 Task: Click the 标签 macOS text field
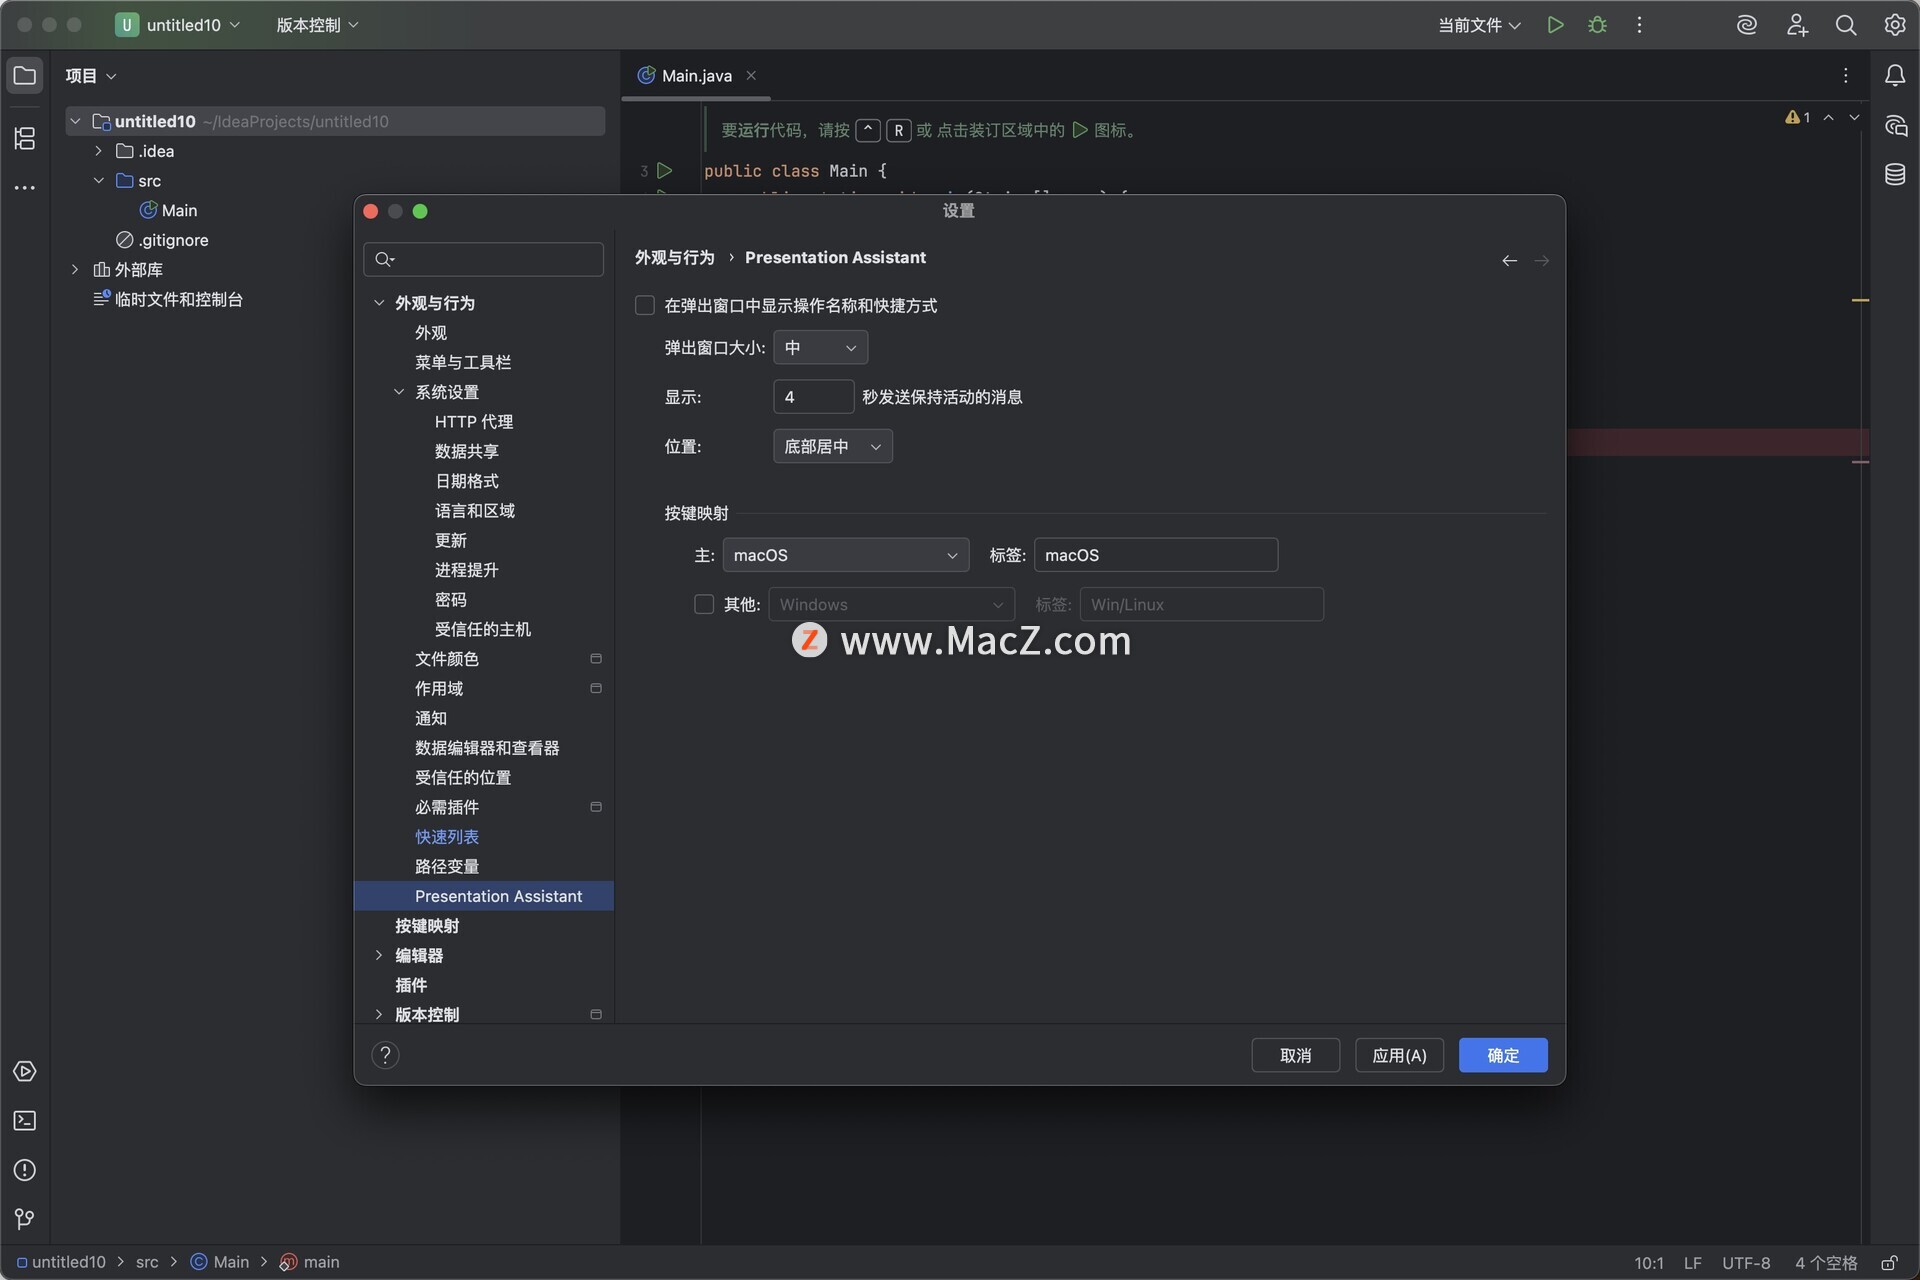click(1155, 555)
